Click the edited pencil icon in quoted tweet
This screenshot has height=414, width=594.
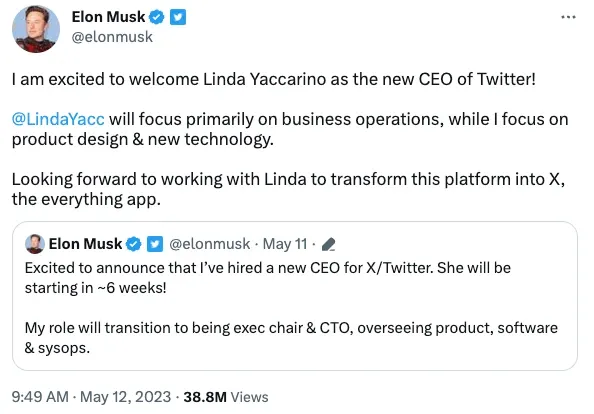click(328, 244)
